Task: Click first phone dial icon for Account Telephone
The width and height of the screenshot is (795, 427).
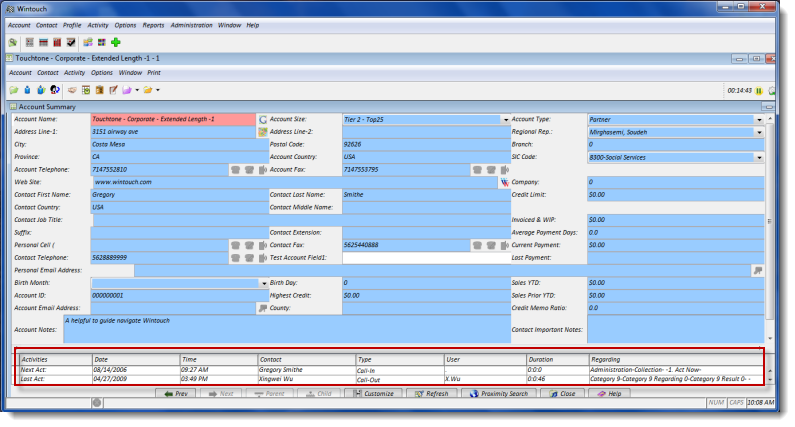Action: click(235, 170)
